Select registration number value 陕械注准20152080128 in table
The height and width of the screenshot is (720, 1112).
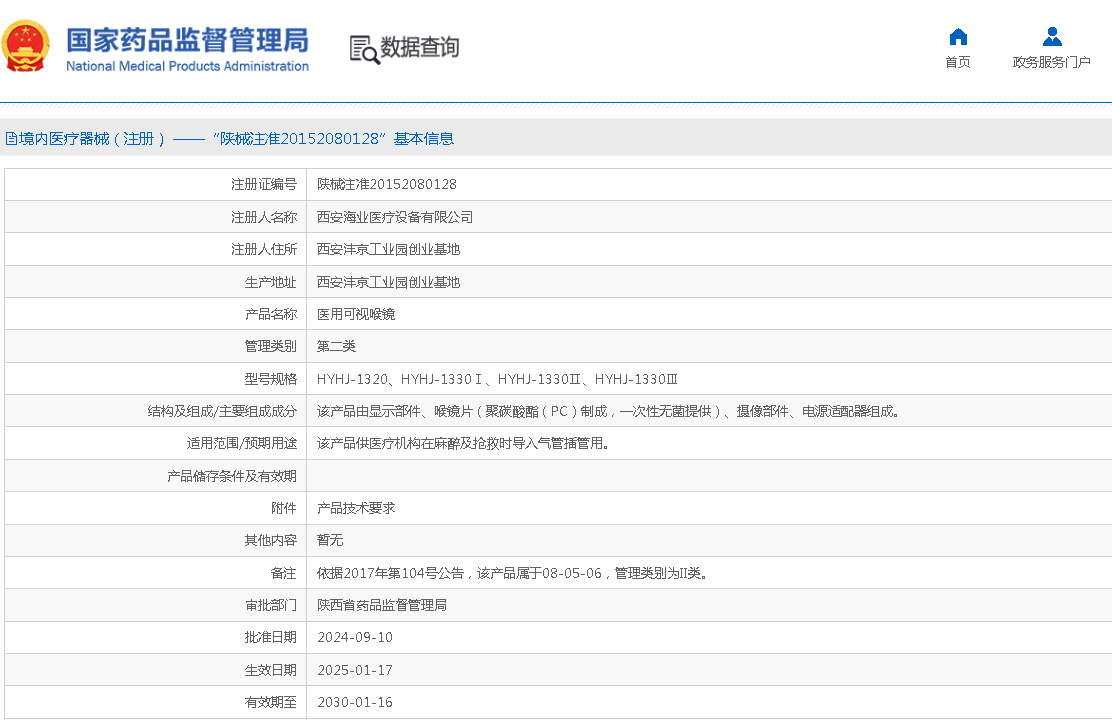(387, 185)
